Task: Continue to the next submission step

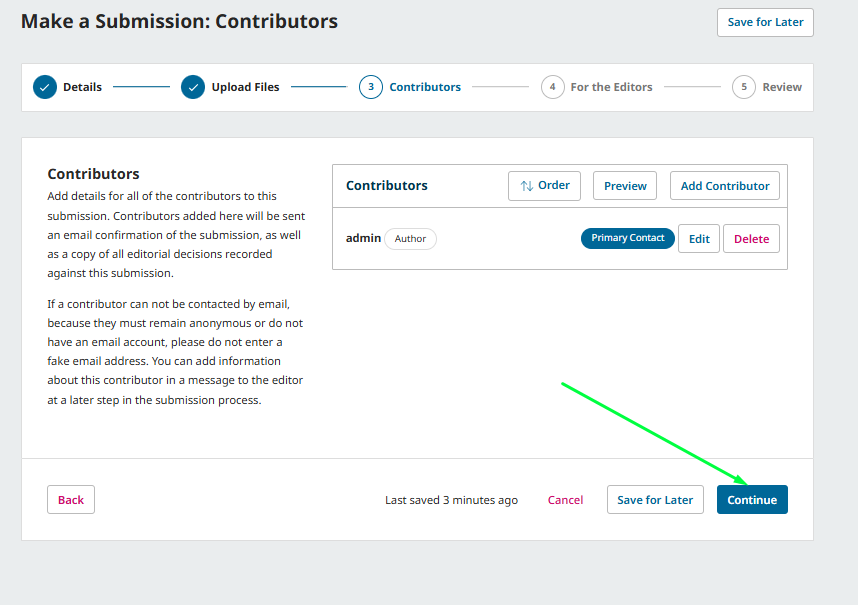Action: (752, 500)
